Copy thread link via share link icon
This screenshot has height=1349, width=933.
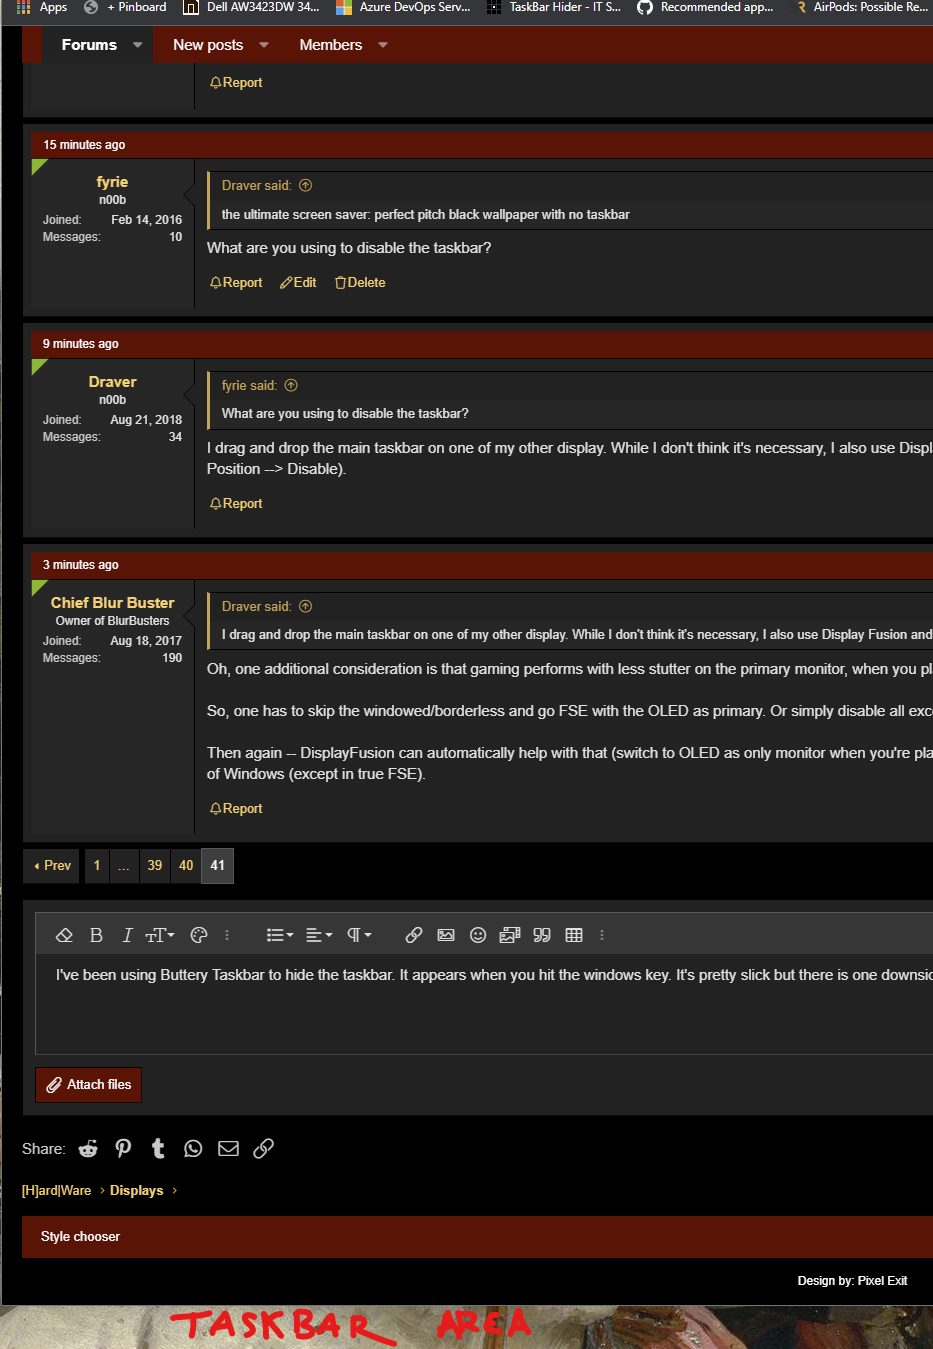[x=263, y=1148]
